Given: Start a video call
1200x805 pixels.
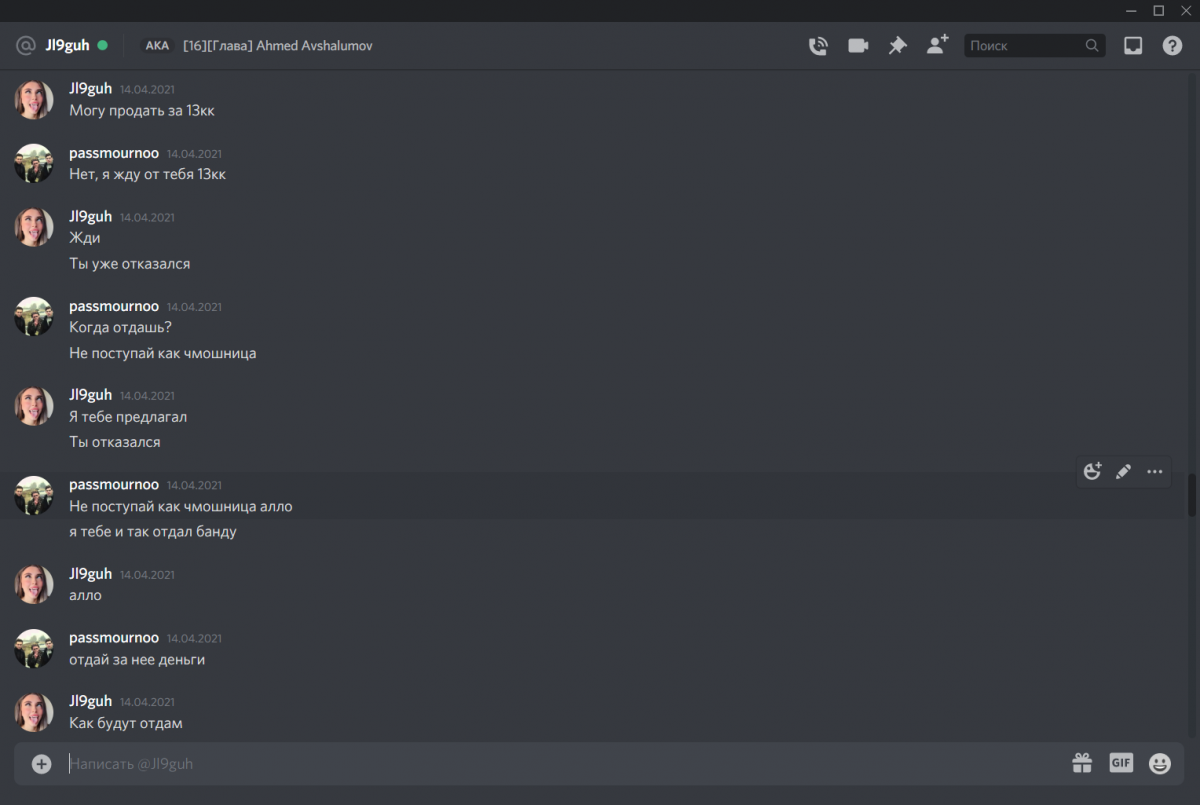Looking at the screenshot, I should tap(858, 45).
